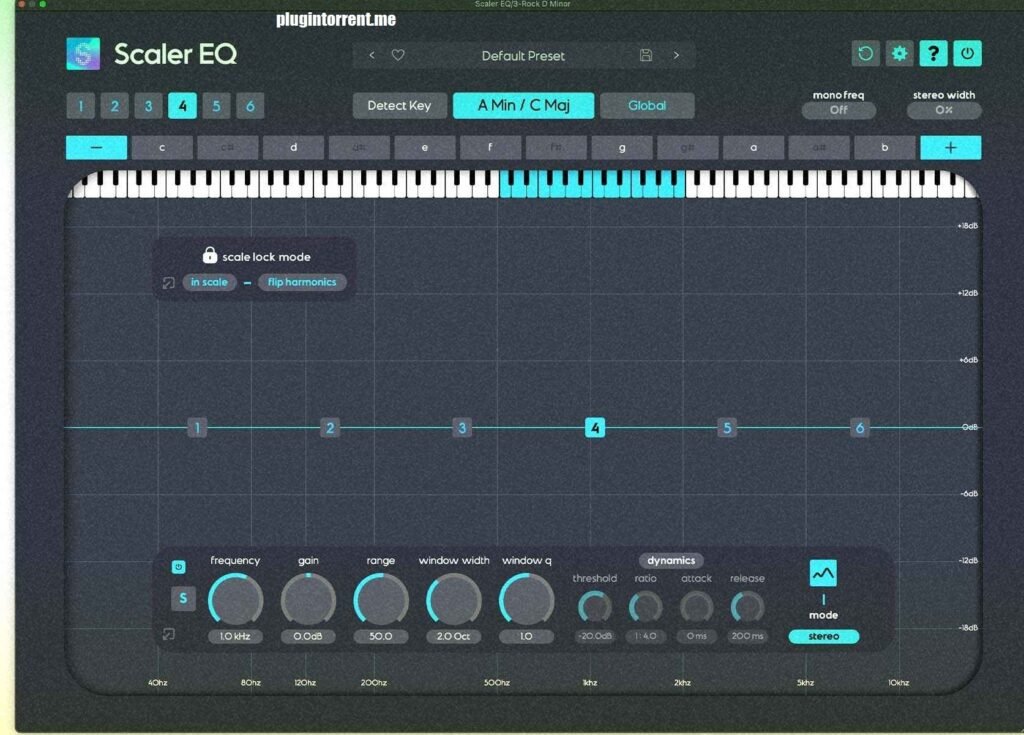Screen dimensions: 1024x735
Task: Click the expand icon in scale lock panel
Action: pos(168,283)
